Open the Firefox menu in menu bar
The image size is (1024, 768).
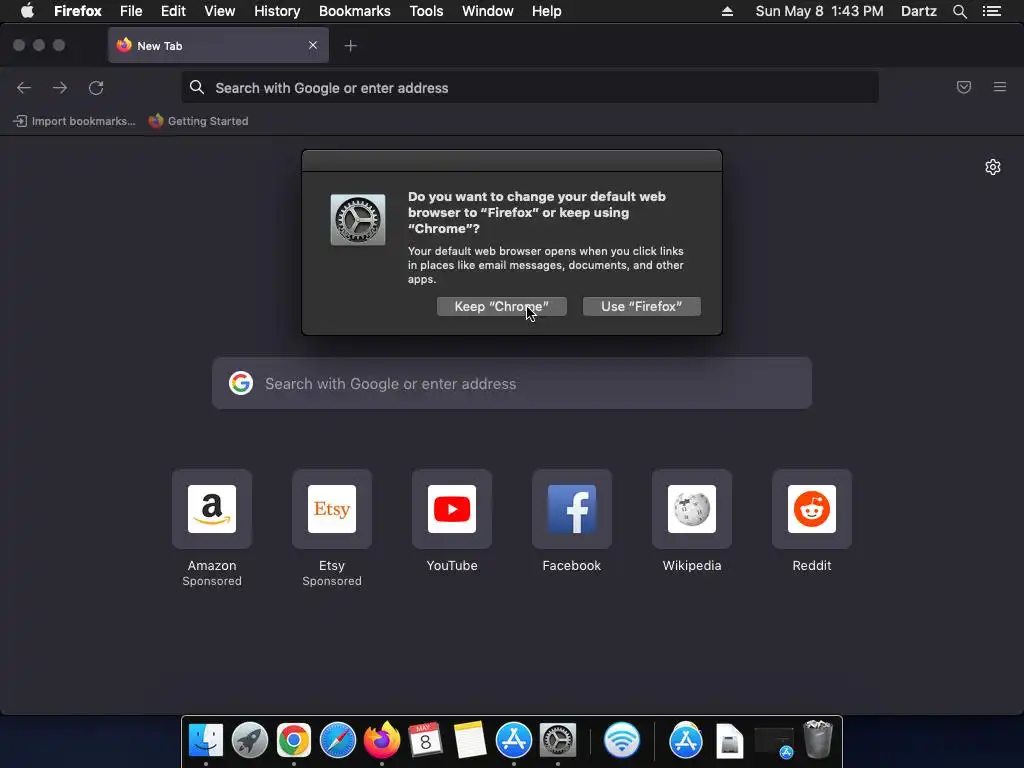[78, 11]
